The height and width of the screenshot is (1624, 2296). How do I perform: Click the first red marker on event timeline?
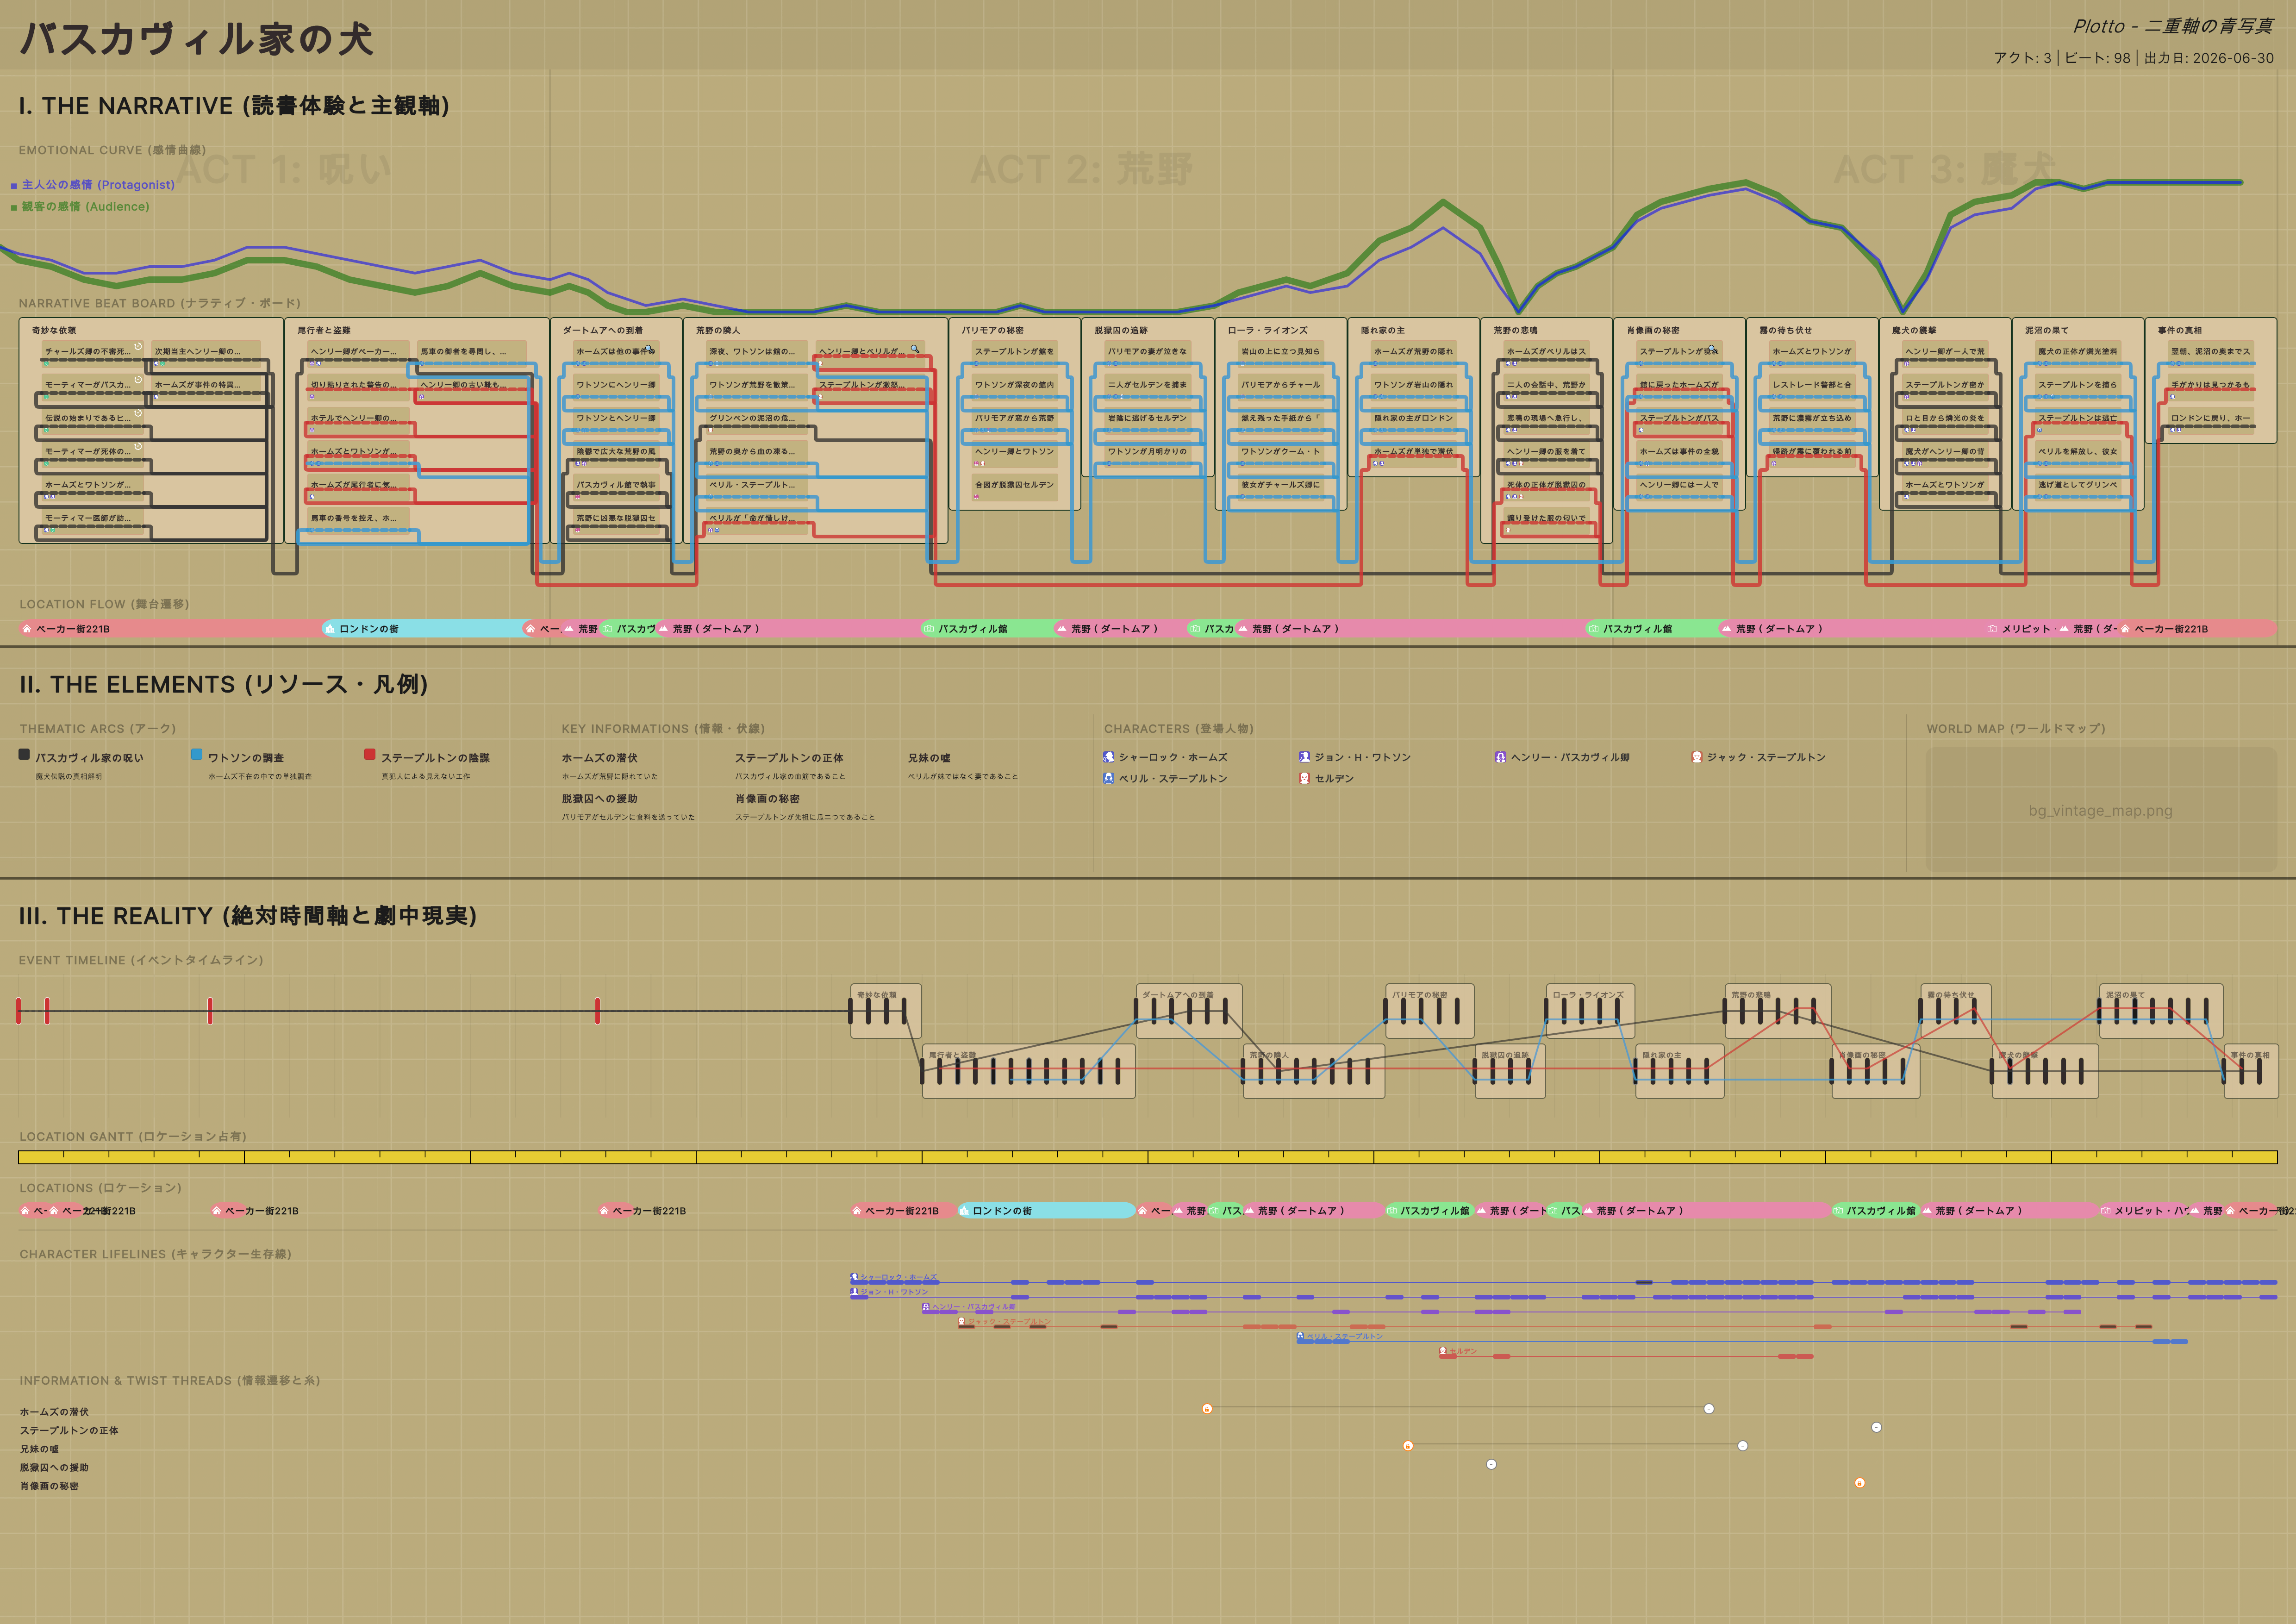[x=18, y=1011]
